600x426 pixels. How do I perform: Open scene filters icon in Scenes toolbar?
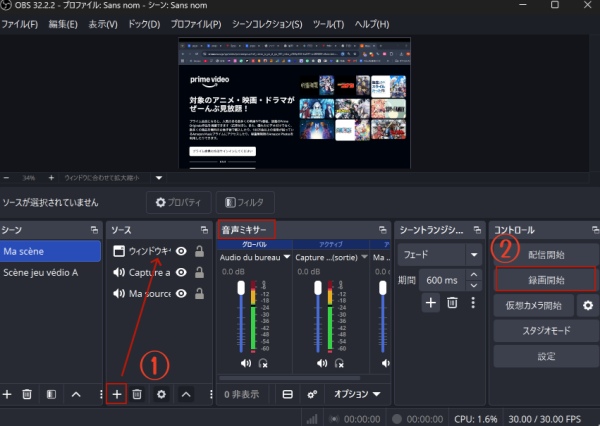pos(51,394)
